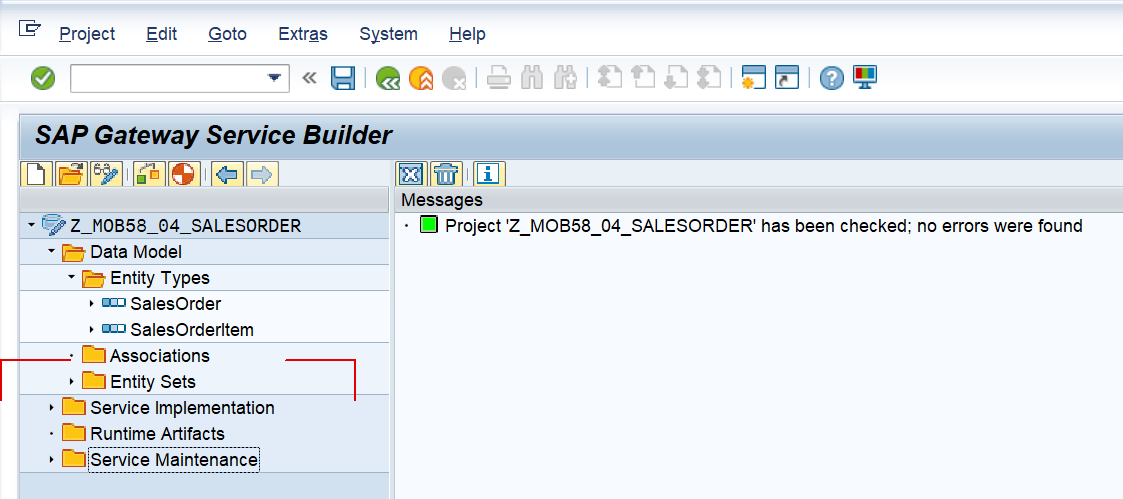Click the green Enter checkmark icon

coord(43,78)
